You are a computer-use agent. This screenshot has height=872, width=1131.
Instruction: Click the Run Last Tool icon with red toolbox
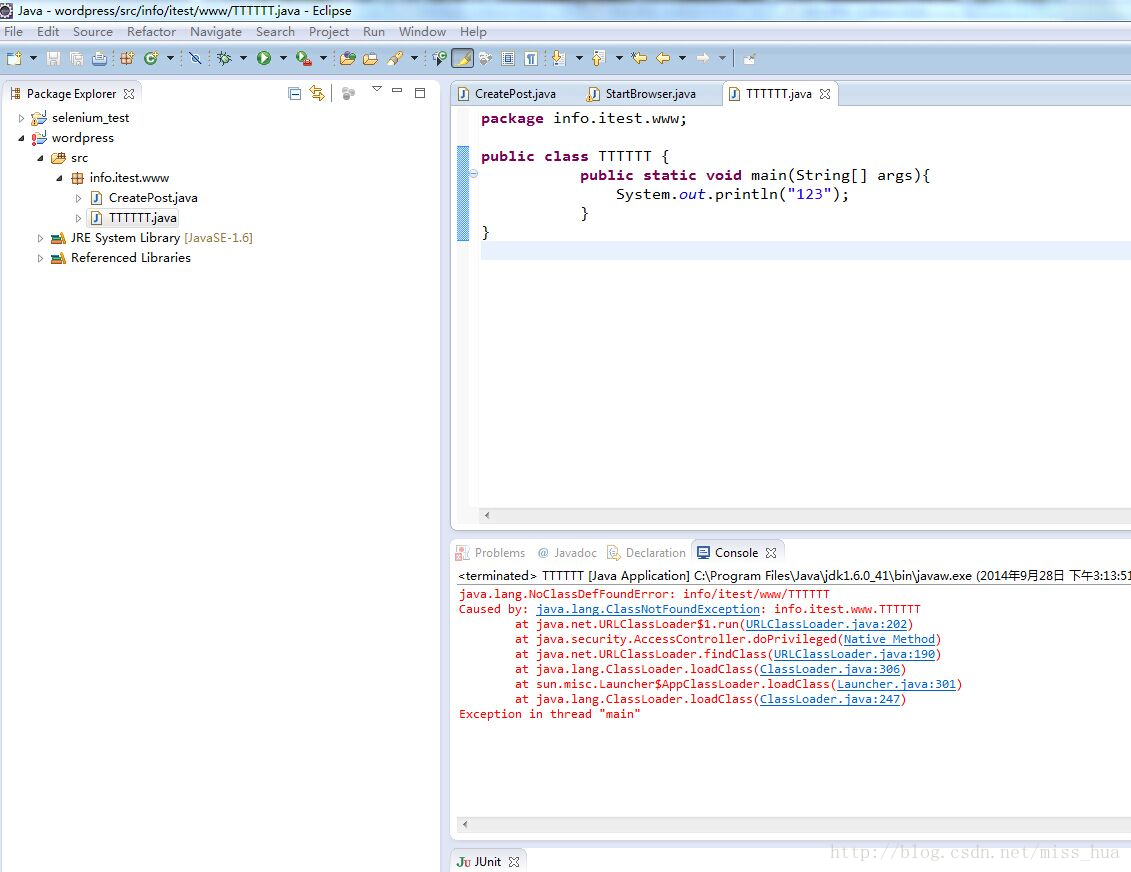tap(304, 58)
